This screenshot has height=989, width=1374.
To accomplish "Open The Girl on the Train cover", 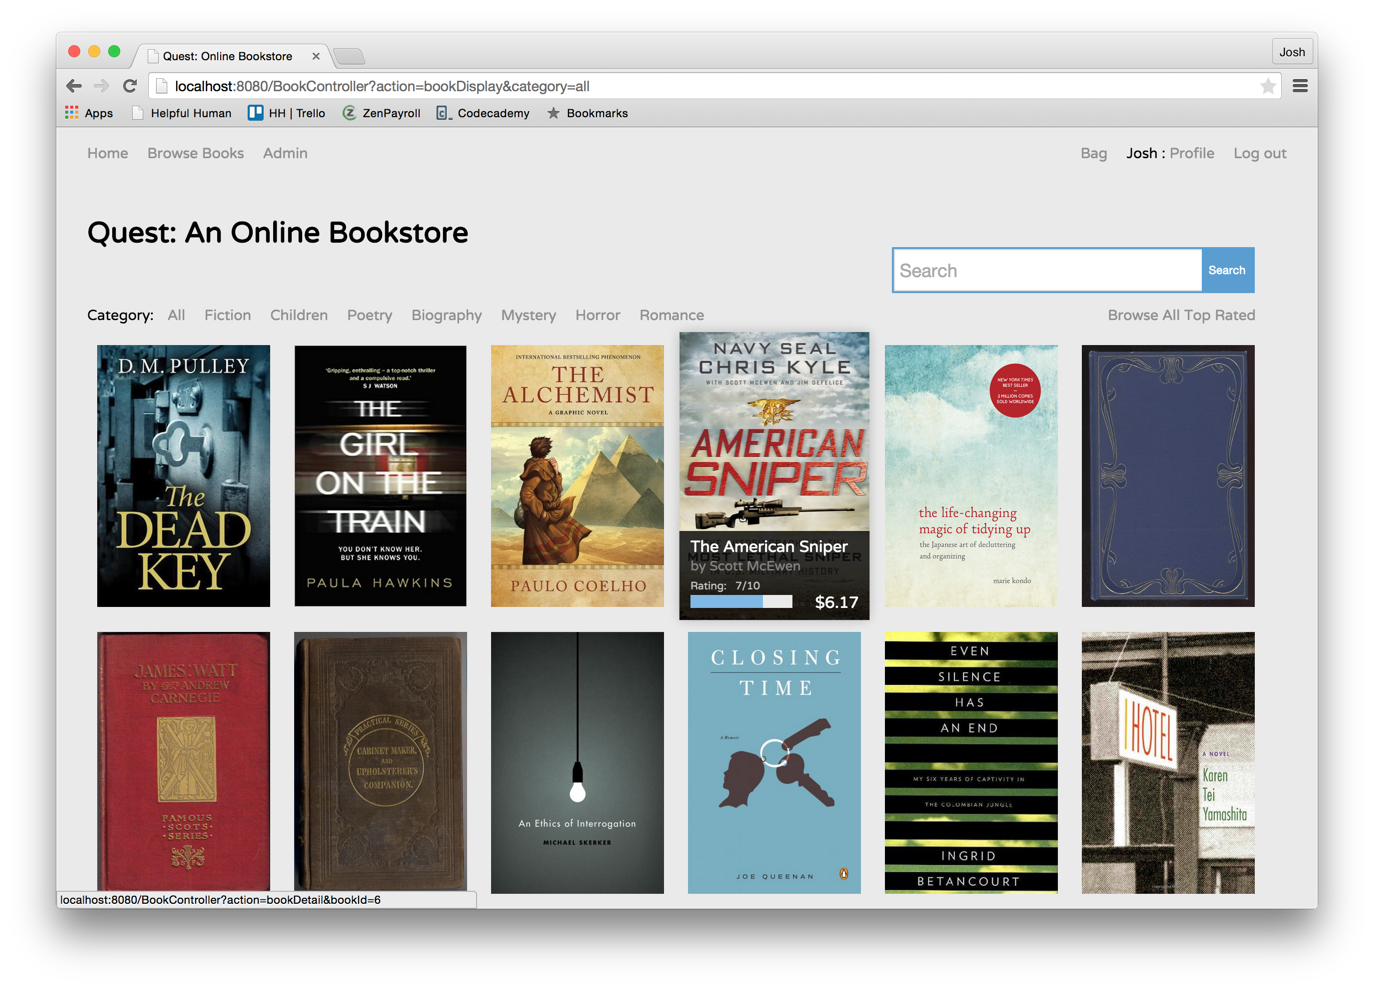I will tap(380, 476).
